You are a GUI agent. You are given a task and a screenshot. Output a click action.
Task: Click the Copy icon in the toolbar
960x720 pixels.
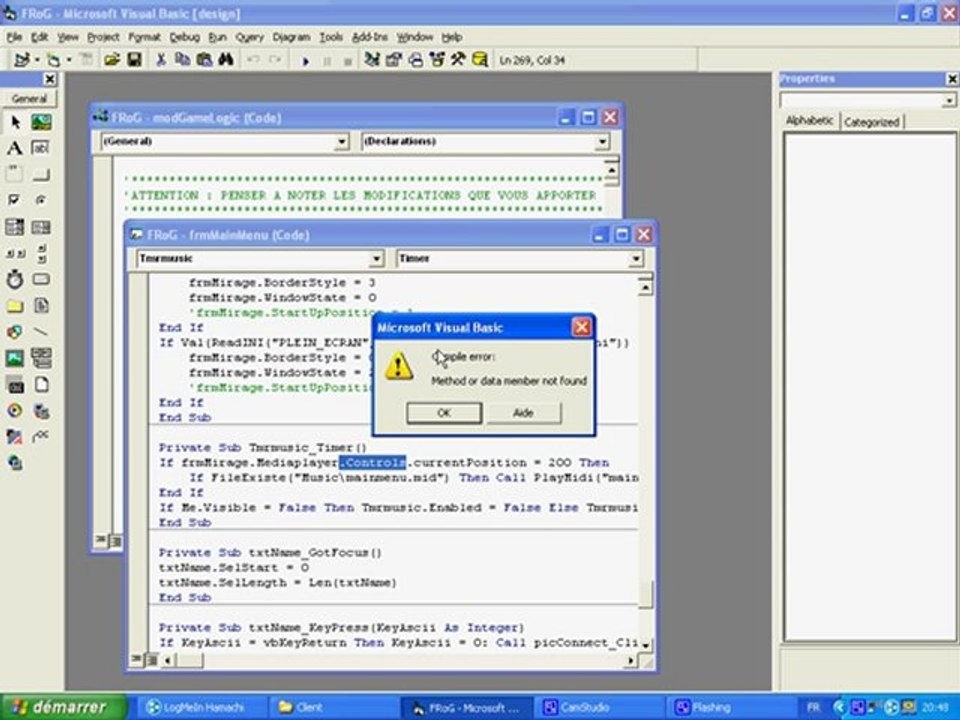tap(182, 59)
